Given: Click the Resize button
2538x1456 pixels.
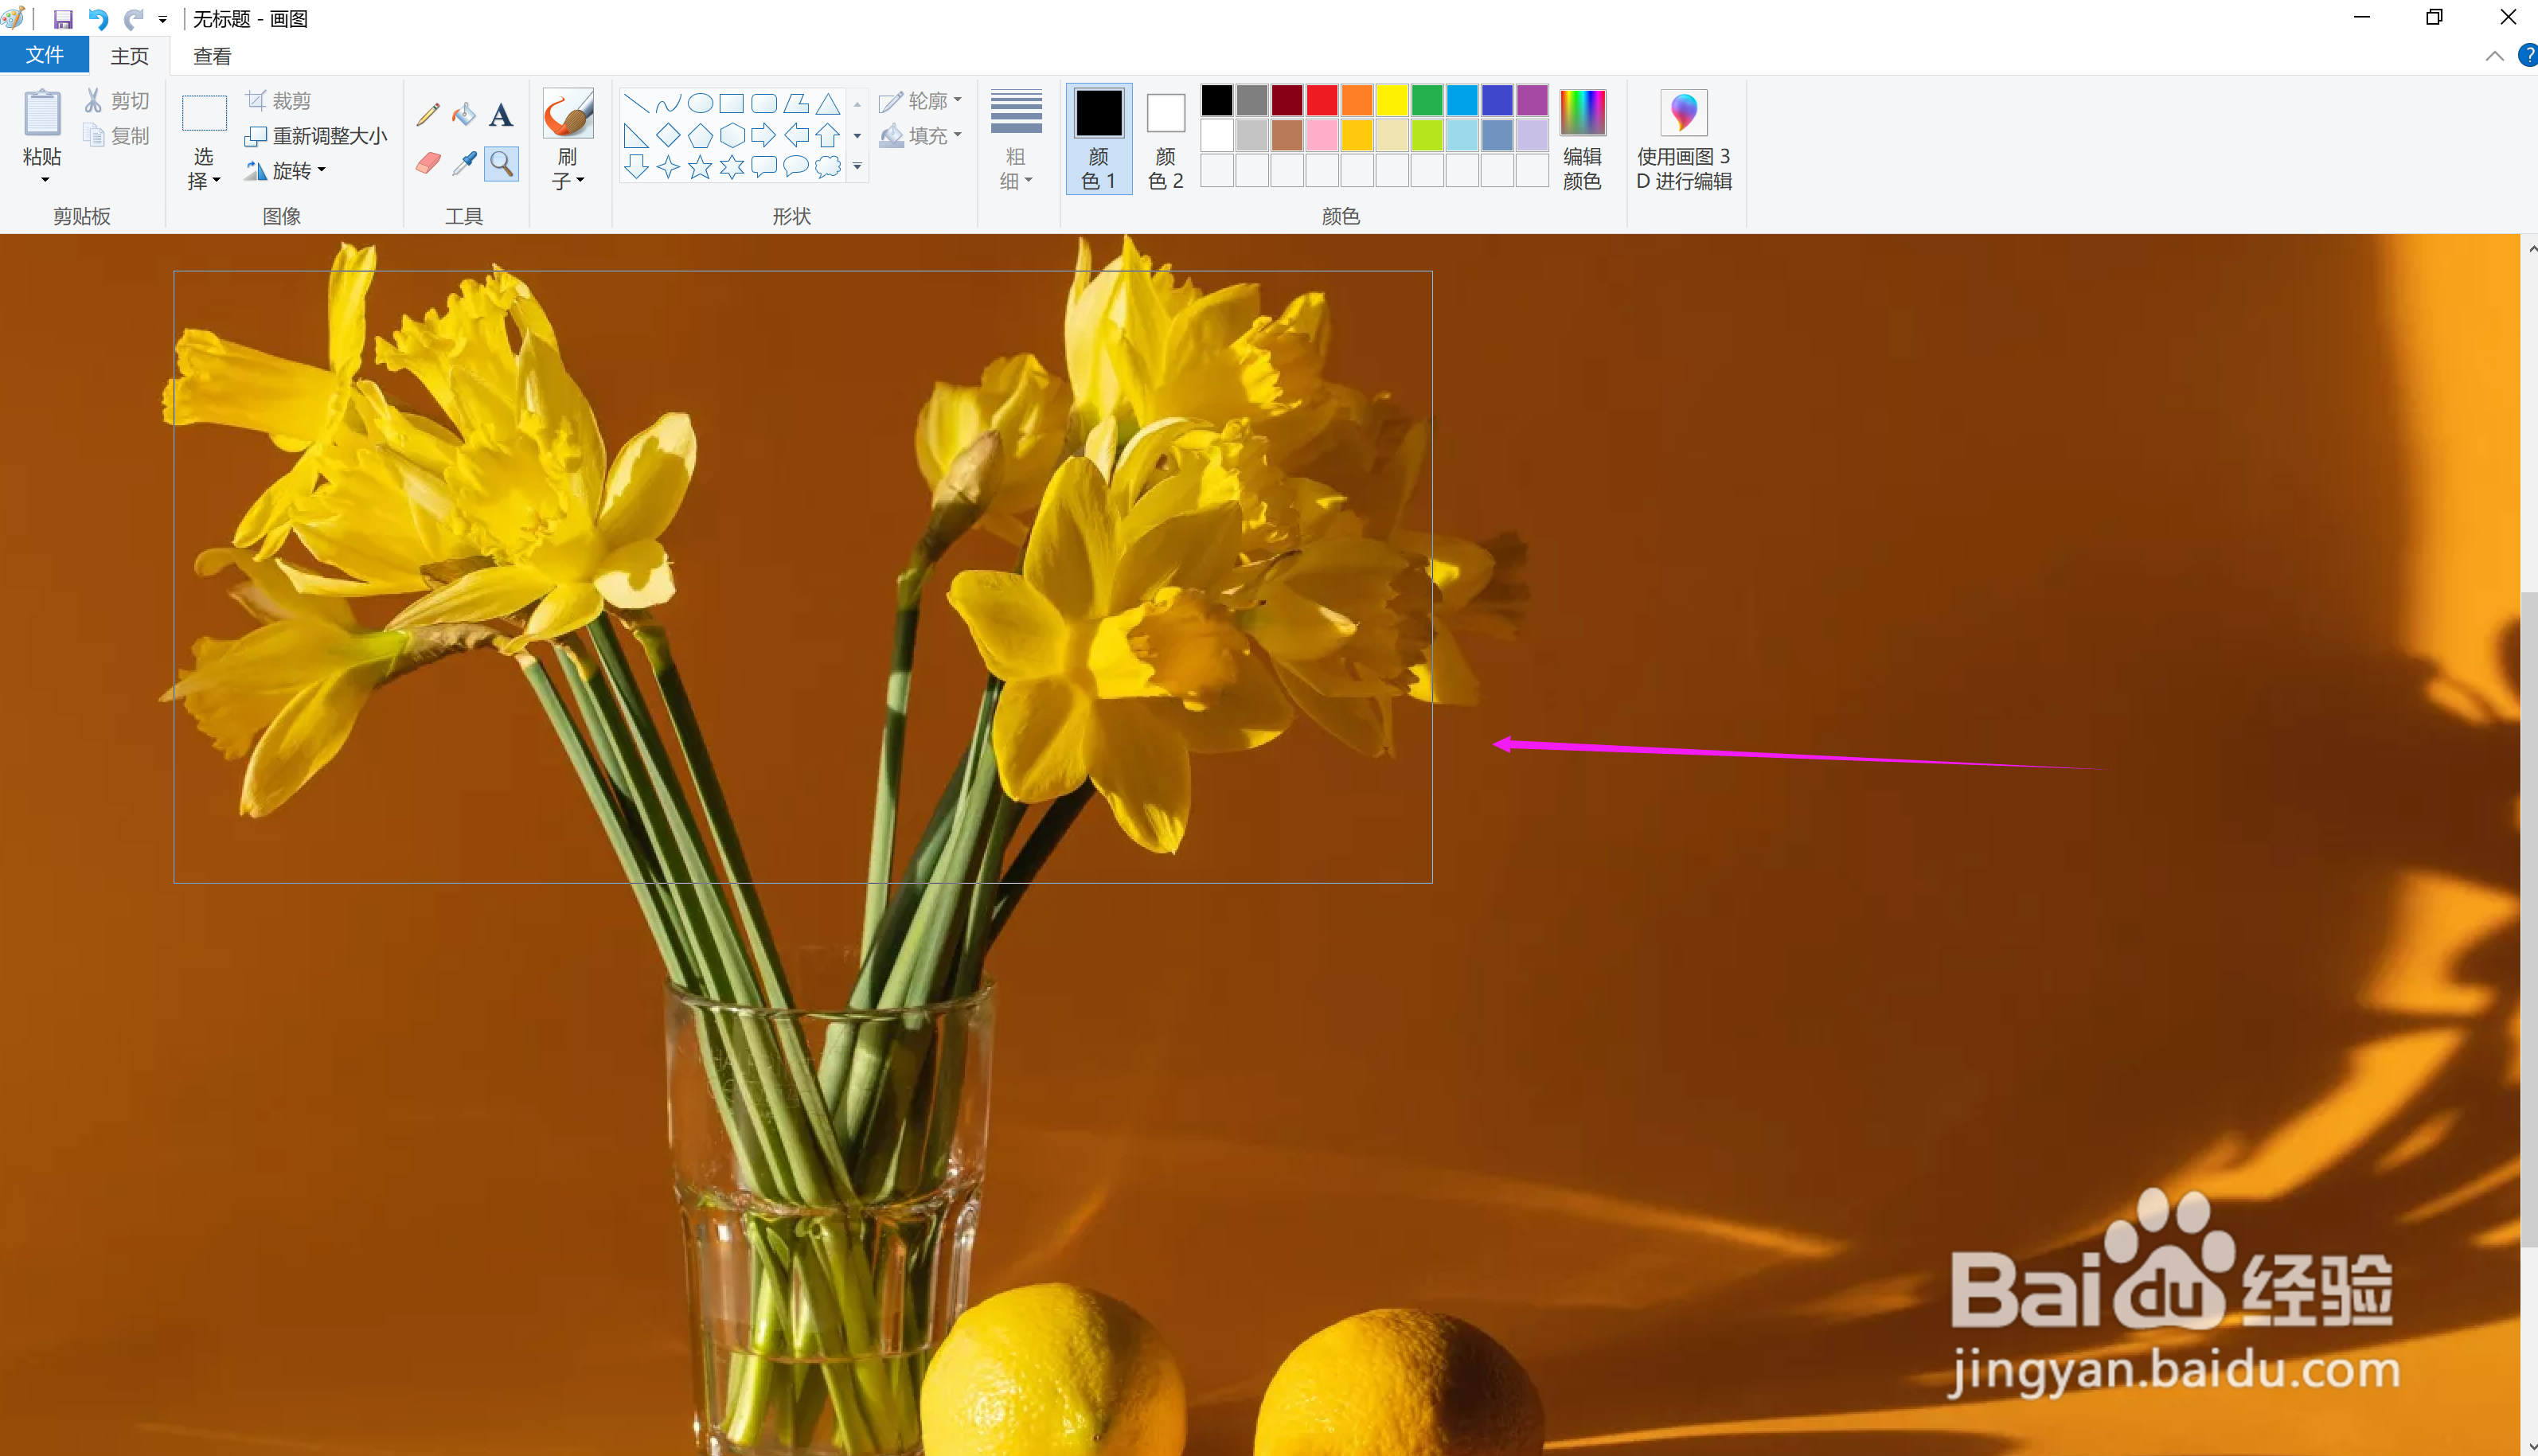Looking at the screenshot, I should (316, 136).
